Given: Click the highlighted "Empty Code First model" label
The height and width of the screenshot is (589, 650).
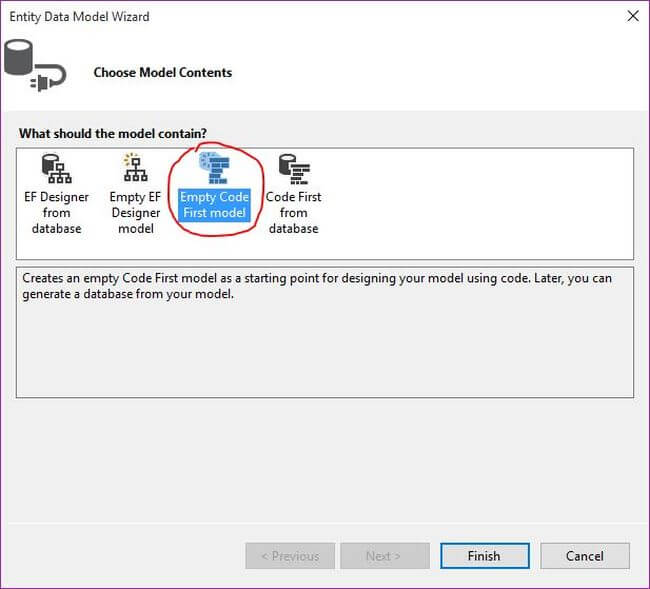Looking at the screenshot, I should pyautogui.click(x=214, y=205).
